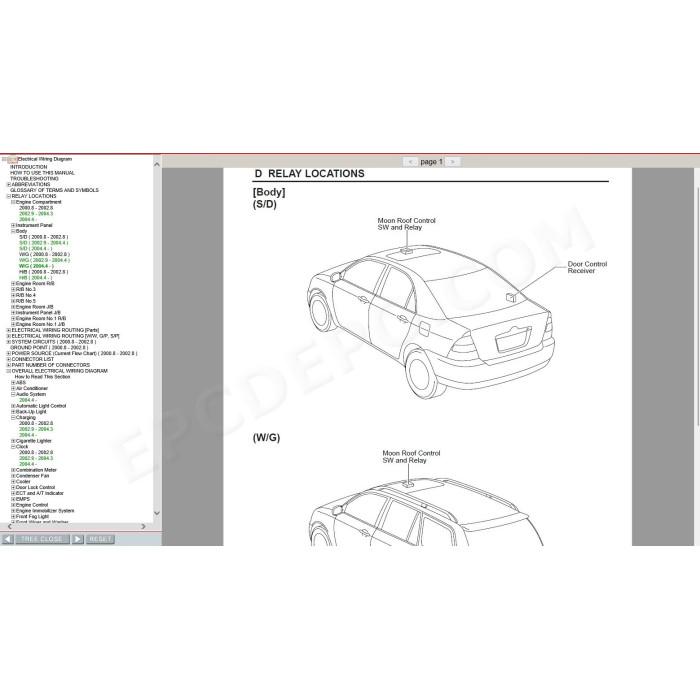
Task: Select W/G ( 2004.4 - ) under Body
Action: 36,266
